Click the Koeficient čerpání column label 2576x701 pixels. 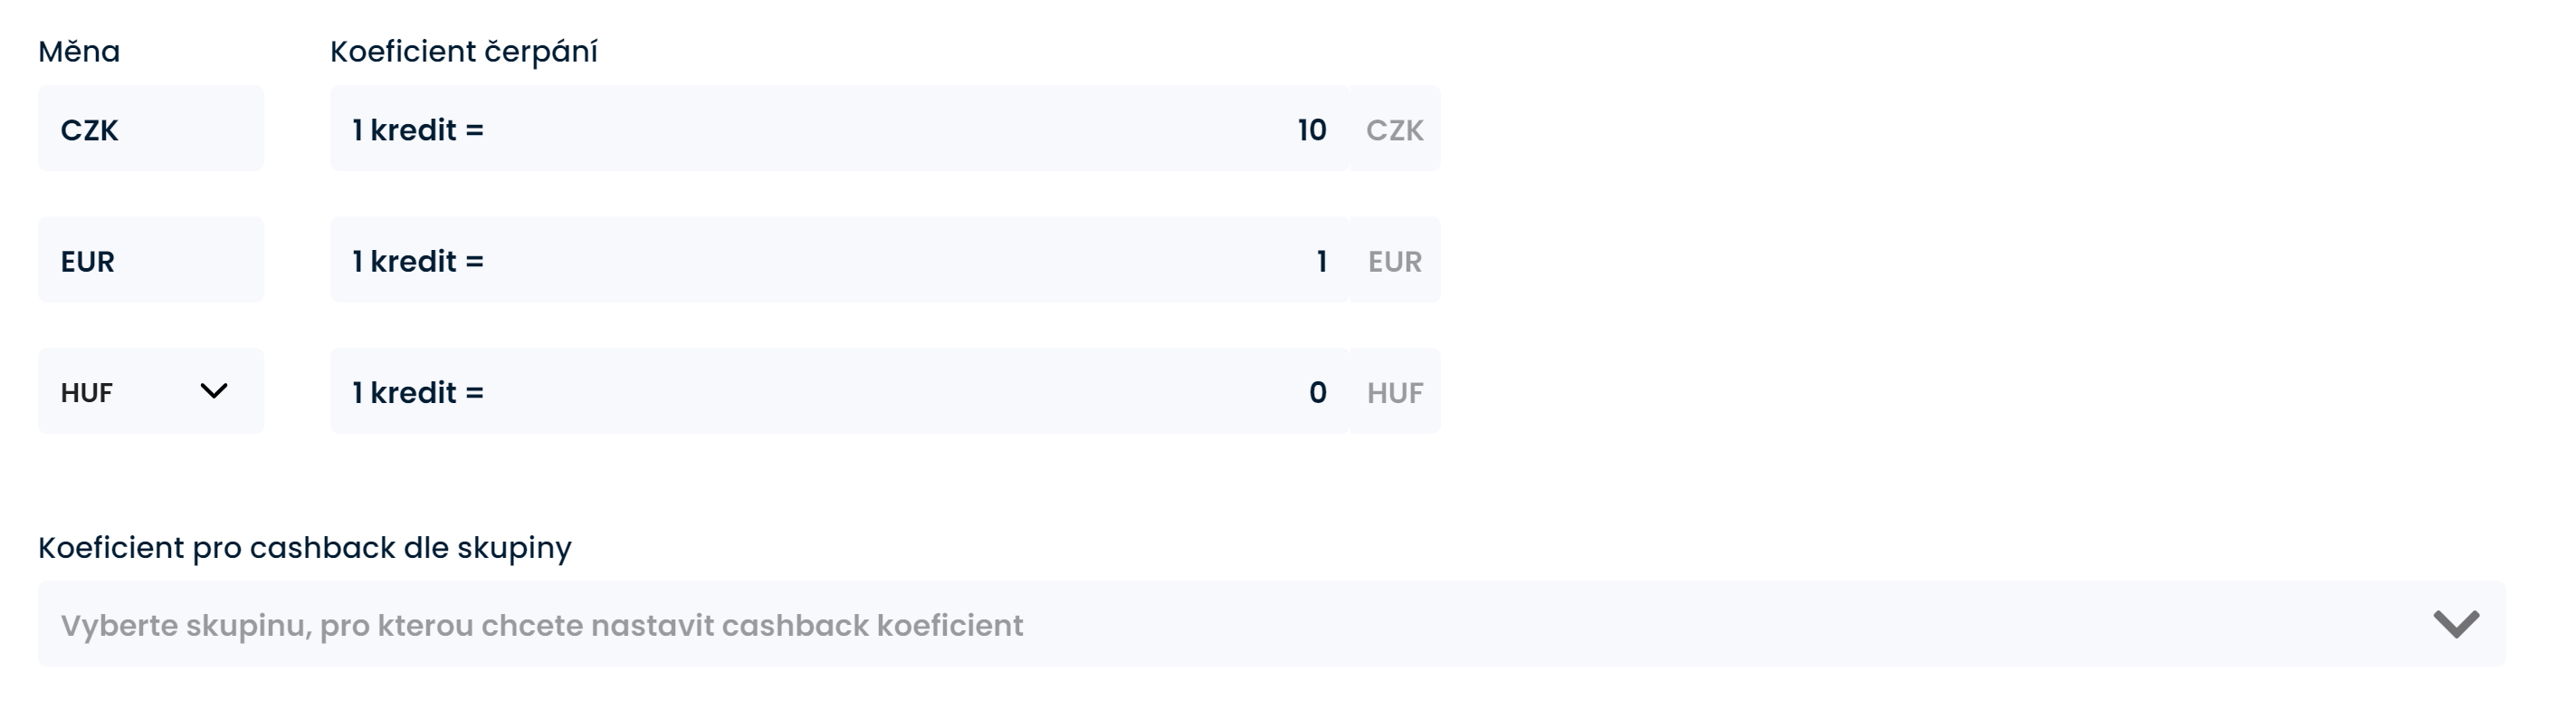tap(463, 51)
